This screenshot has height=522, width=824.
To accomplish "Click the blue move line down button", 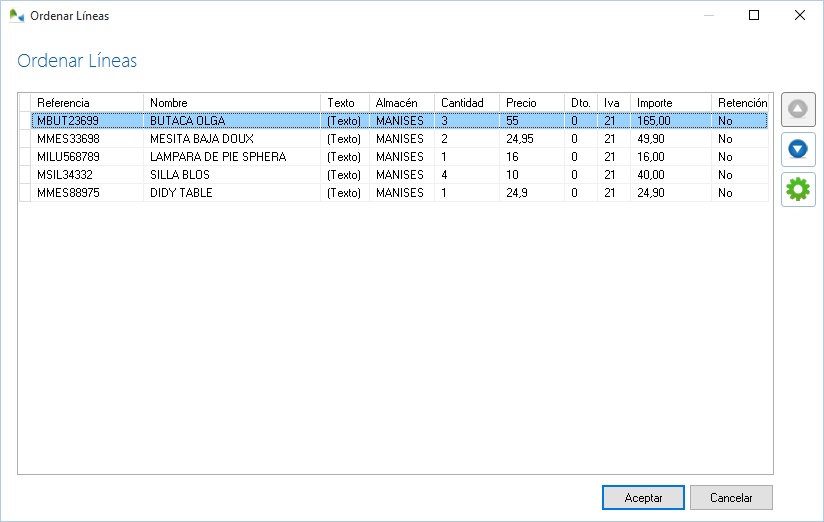I will point(798,149).
